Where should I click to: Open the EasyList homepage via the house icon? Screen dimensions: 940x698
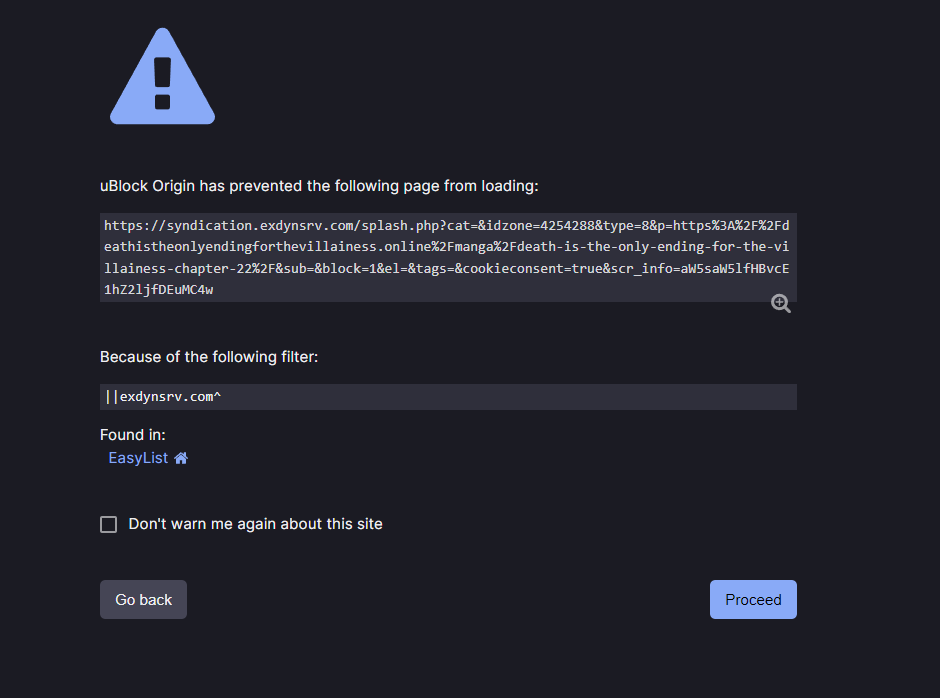[x=181, y=457]
